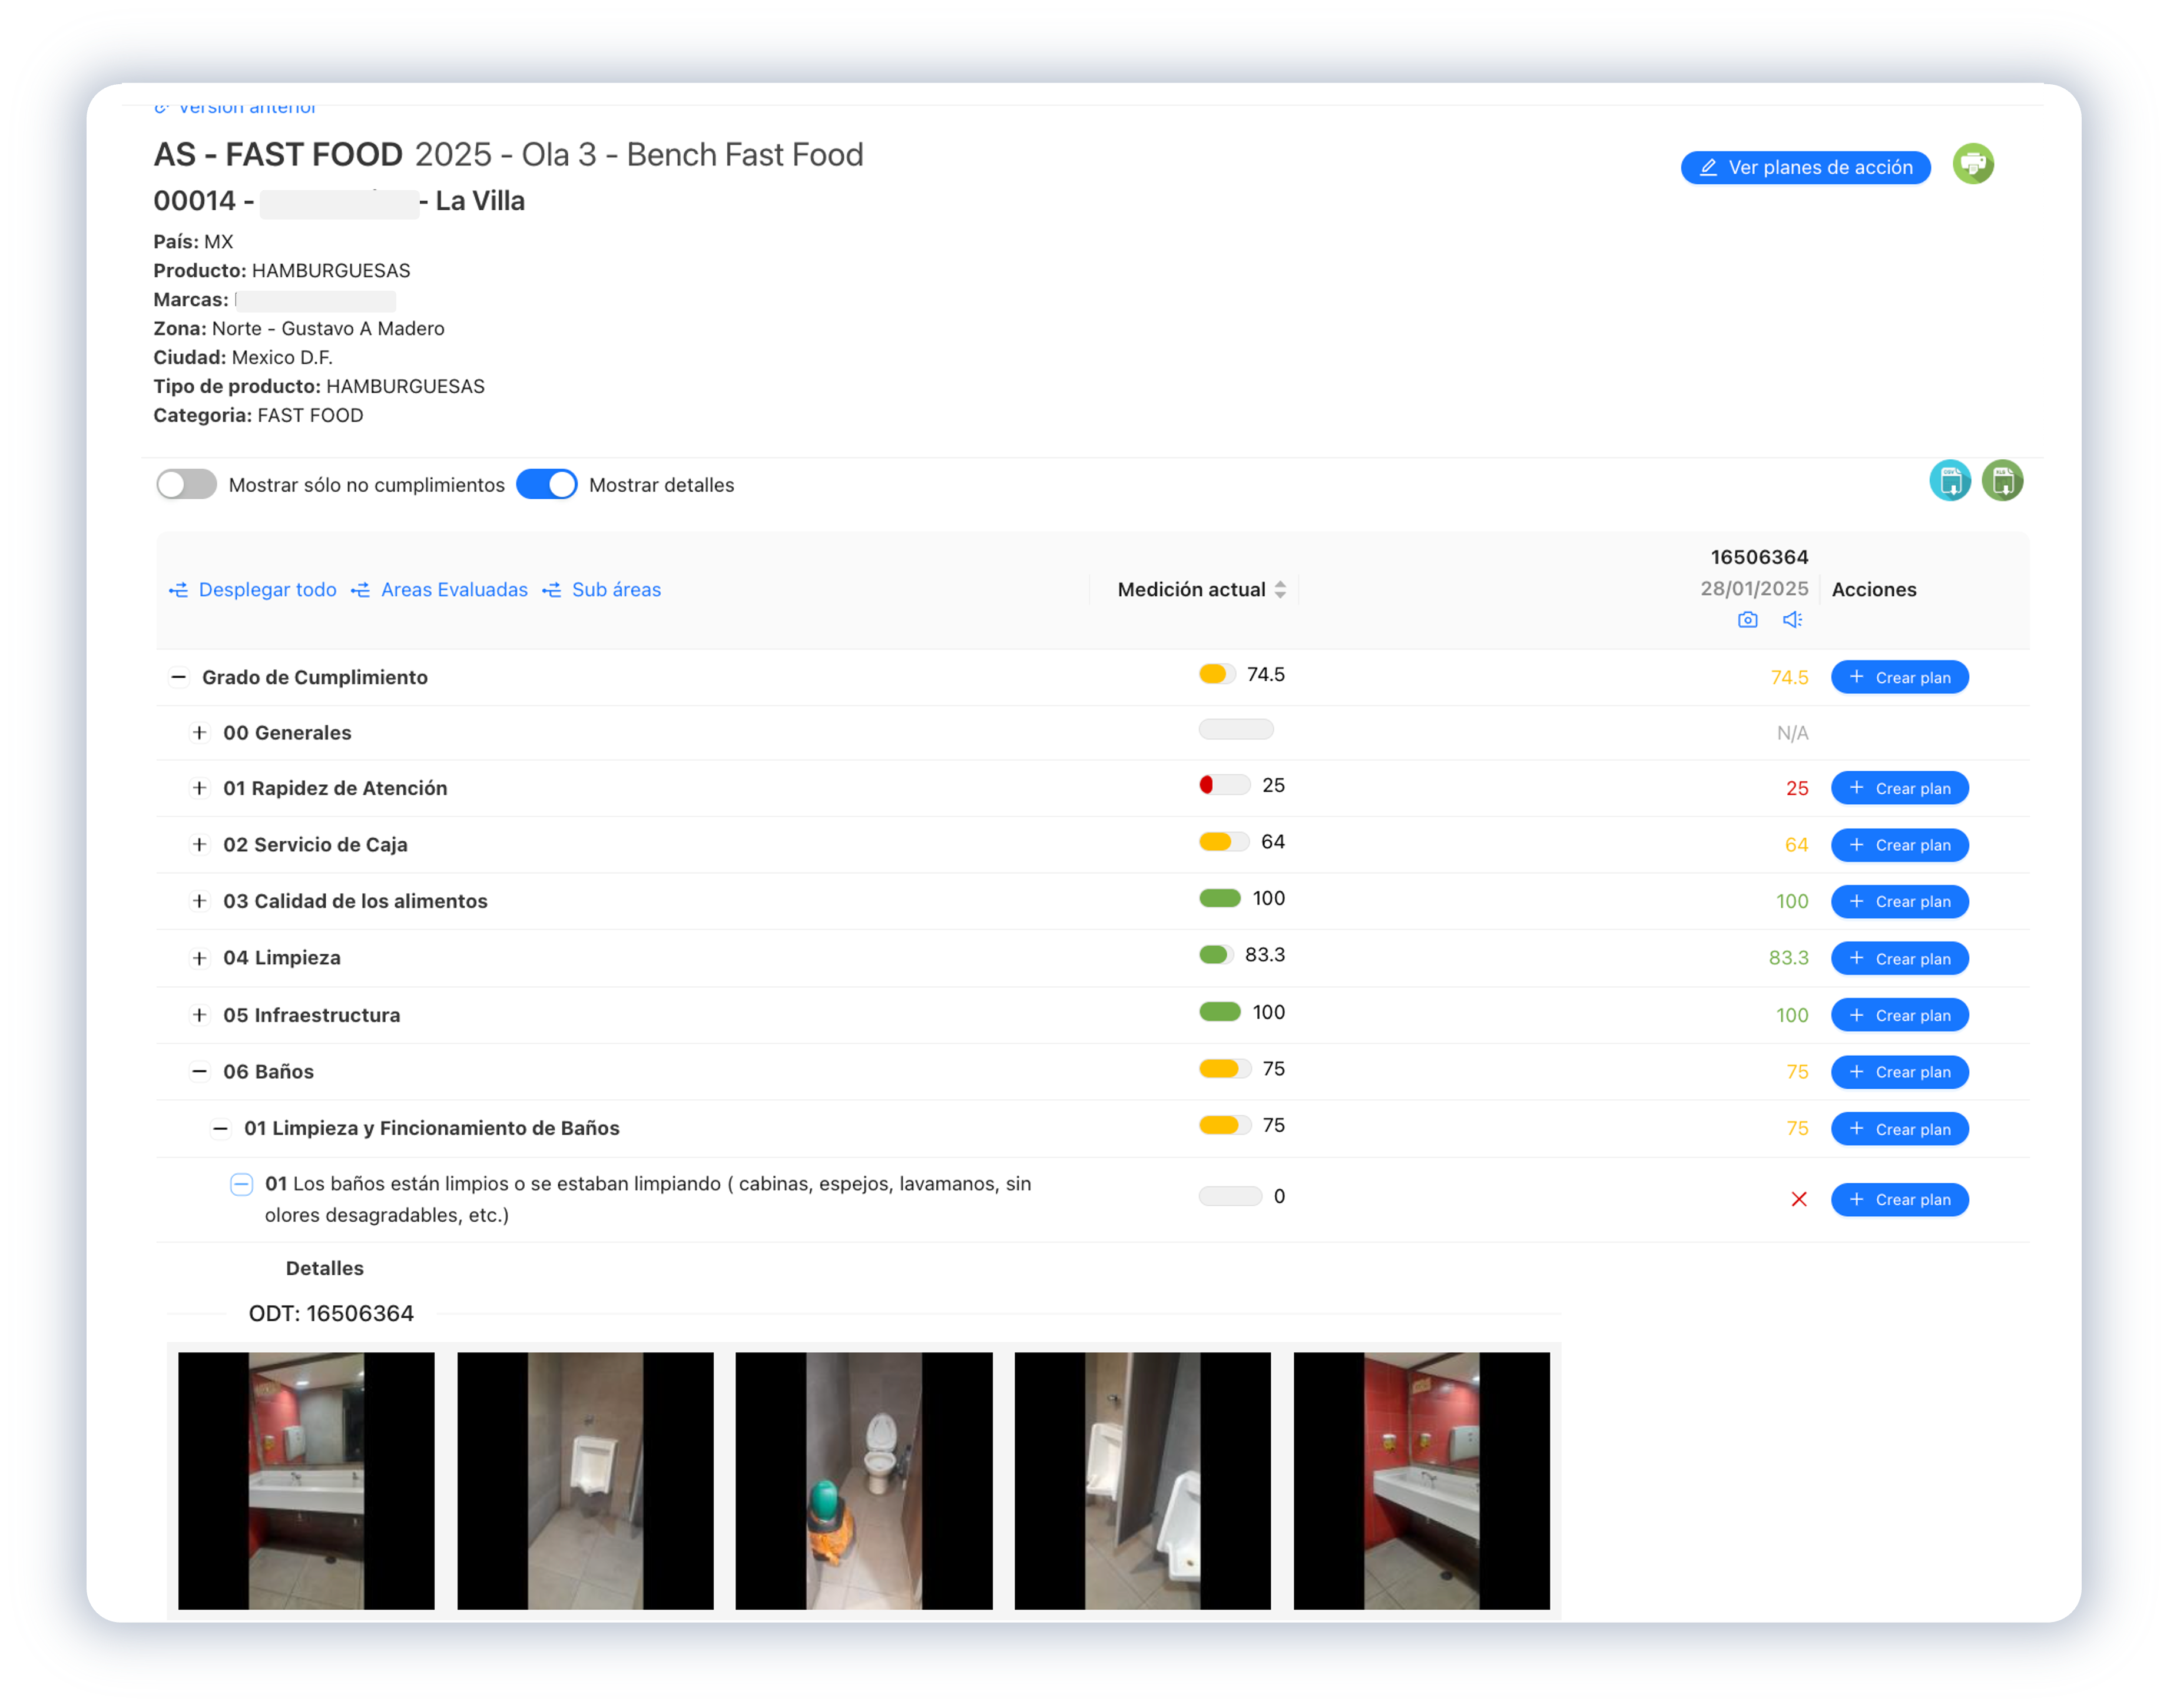Click the green export file icon
The height and width of the screenshot is (1708, 2170).
pyautogui.click(x=2002, y=481)
